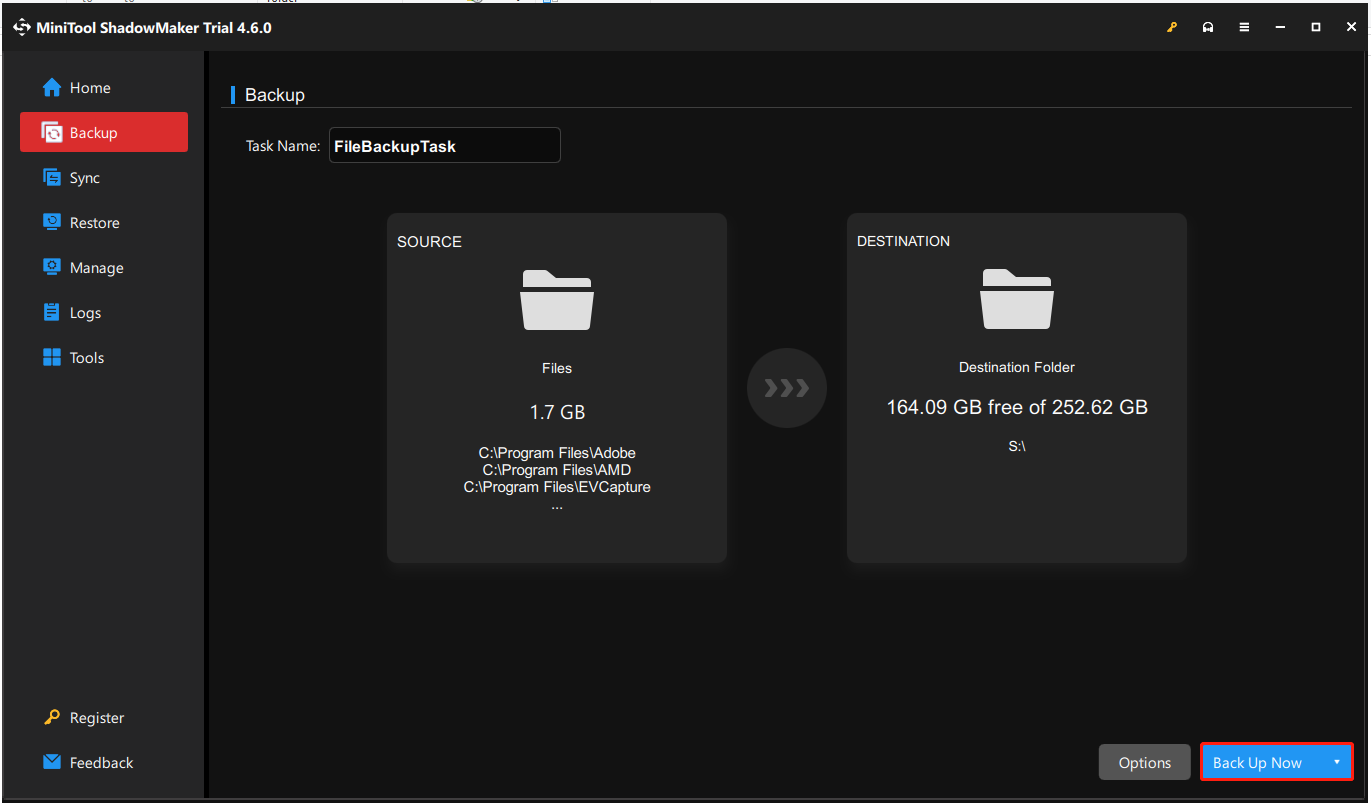Open the Home page in sidebar

point(104,88)
